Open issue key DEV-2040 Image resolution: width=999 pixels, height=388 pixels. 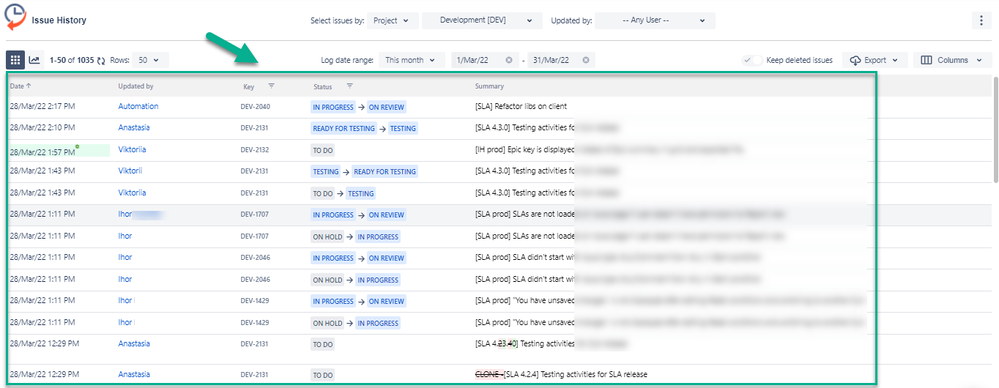[255, 107]
